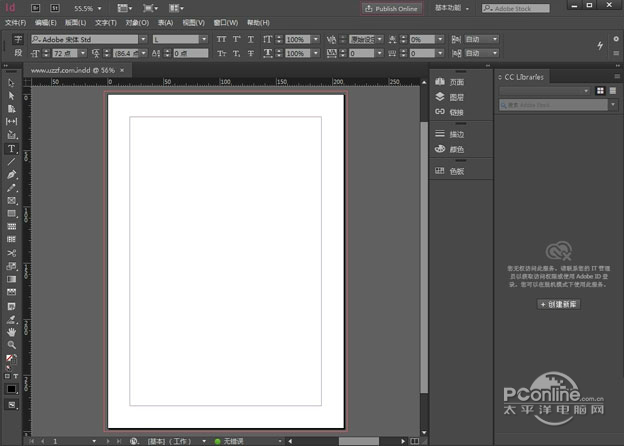Click the Publish Online button
The width and height of the screenshot is (624, 446).
click(x=392, y=8)
